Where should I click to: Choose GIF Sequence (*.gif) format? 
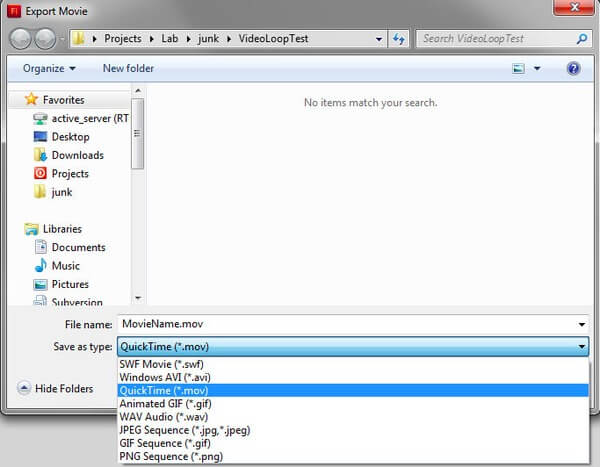click(353, 443)
